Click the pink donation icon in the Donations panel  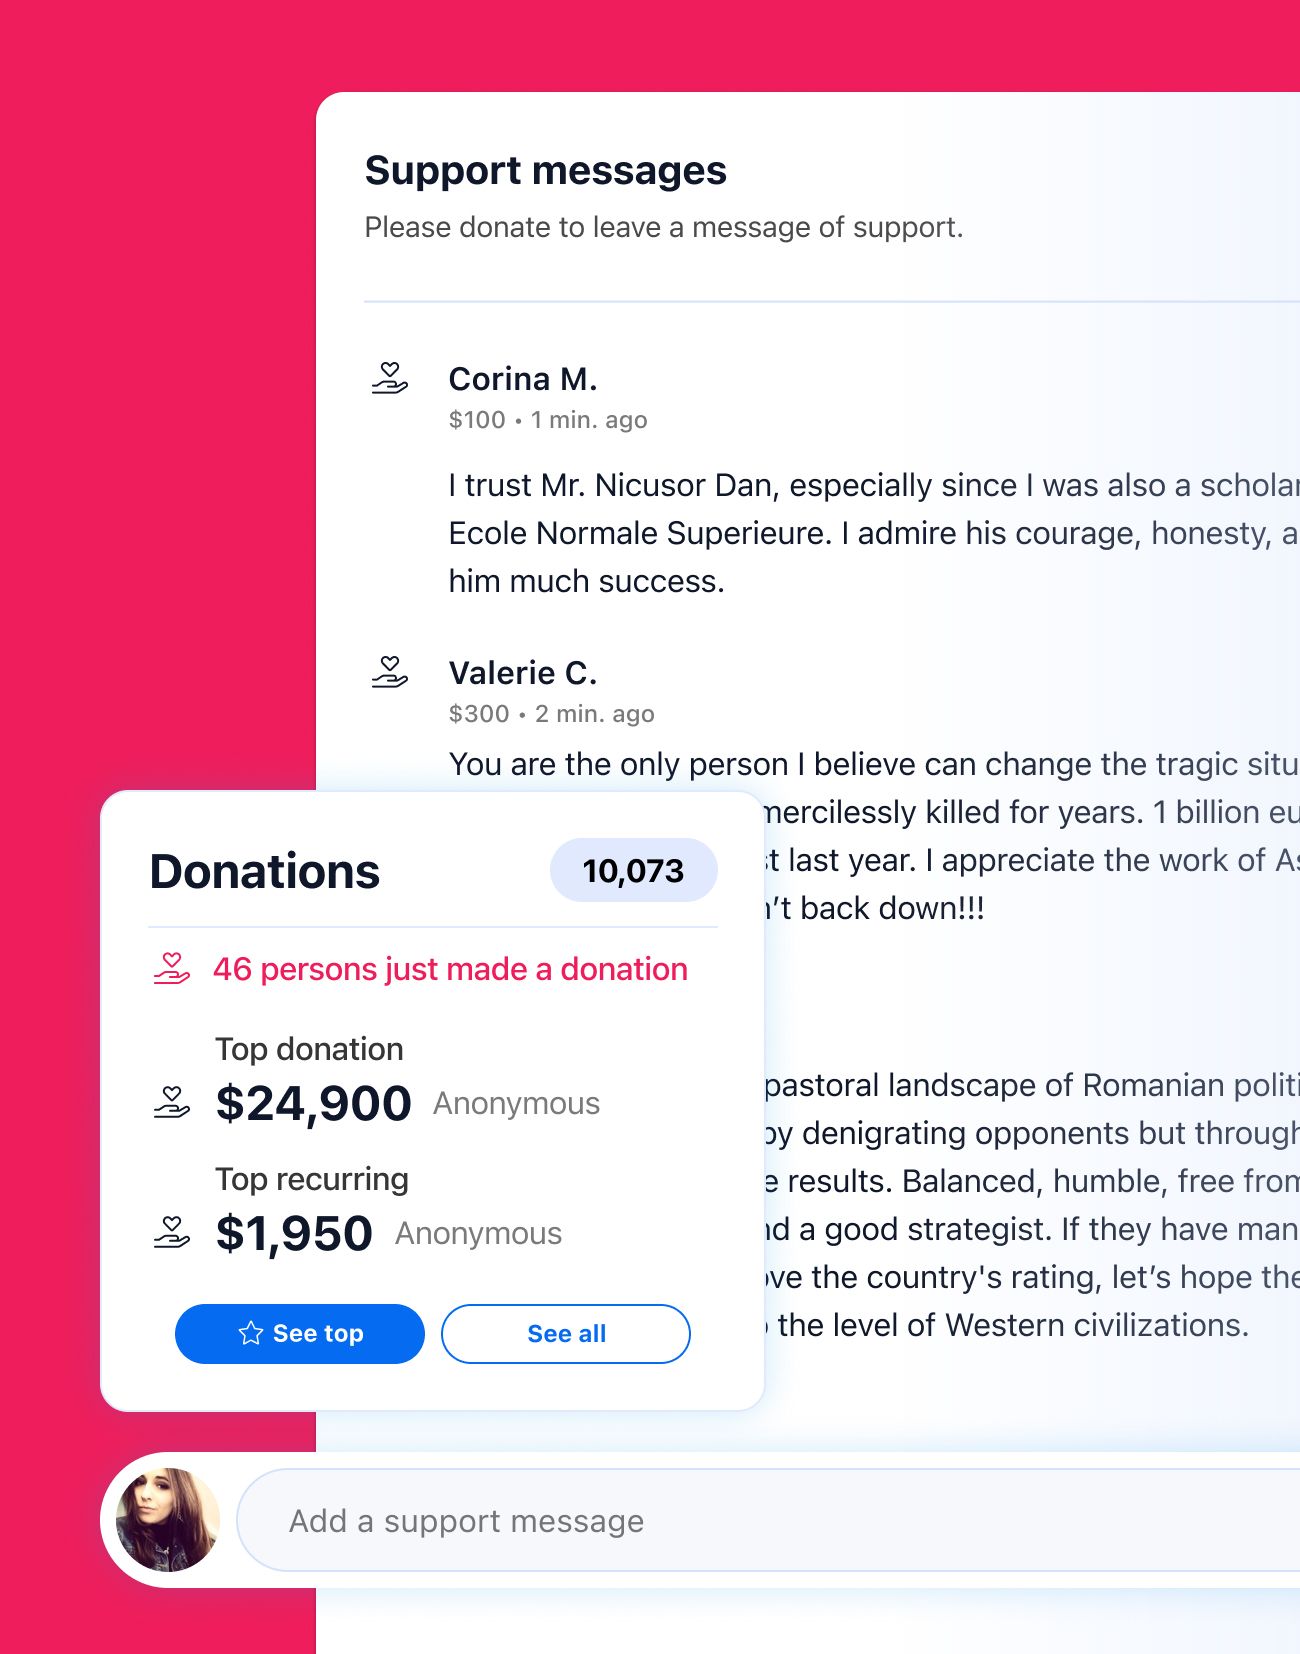coord(172,967)
